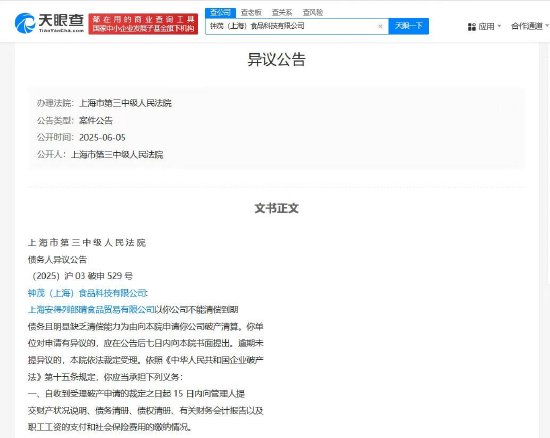This screenshot has width=550, height=438.
Task: Select the 查公司 tab
Action: (220, 13)
